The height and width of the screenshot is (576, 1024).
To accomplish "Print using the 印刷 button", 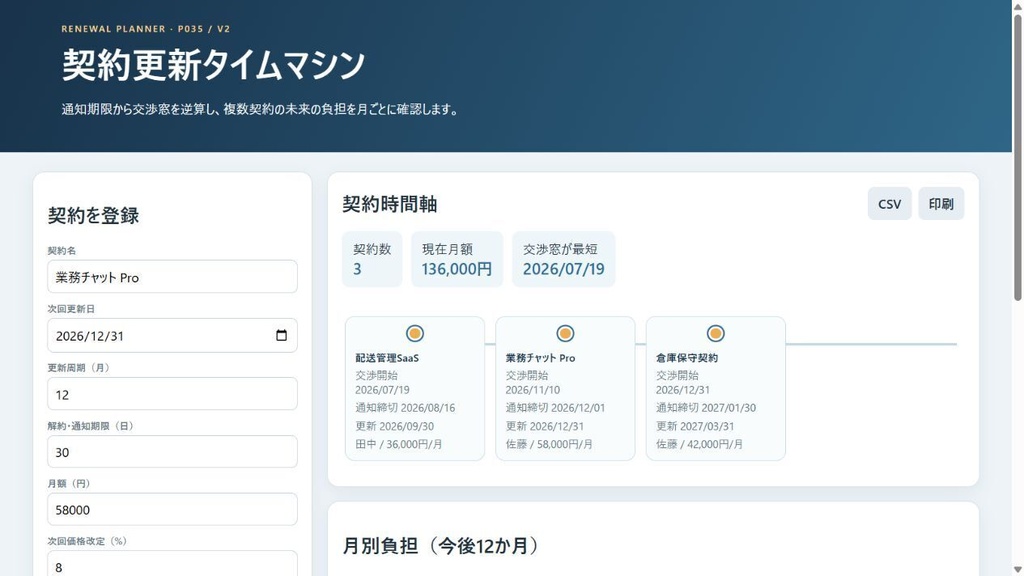I will click(x=941, y=204).
